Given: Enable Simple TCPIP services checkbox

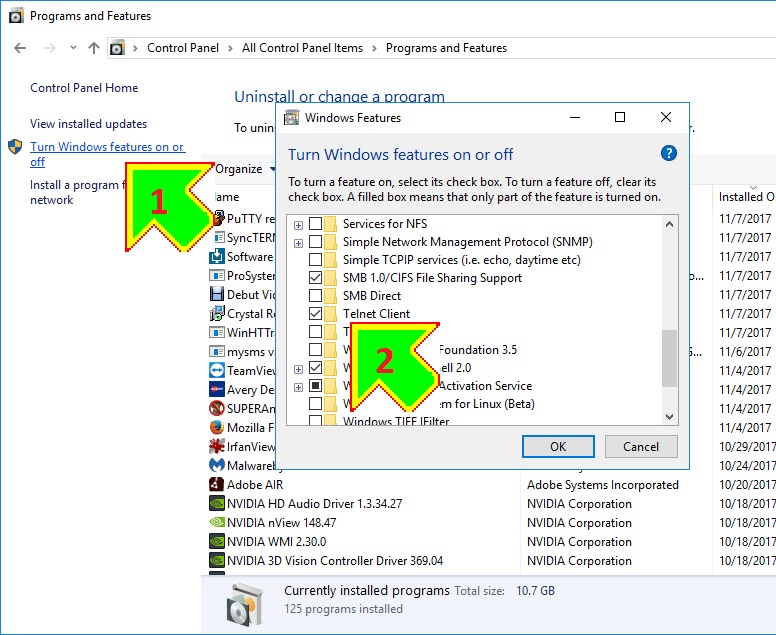Looking at the screenshot, I should tap(315, 259).
